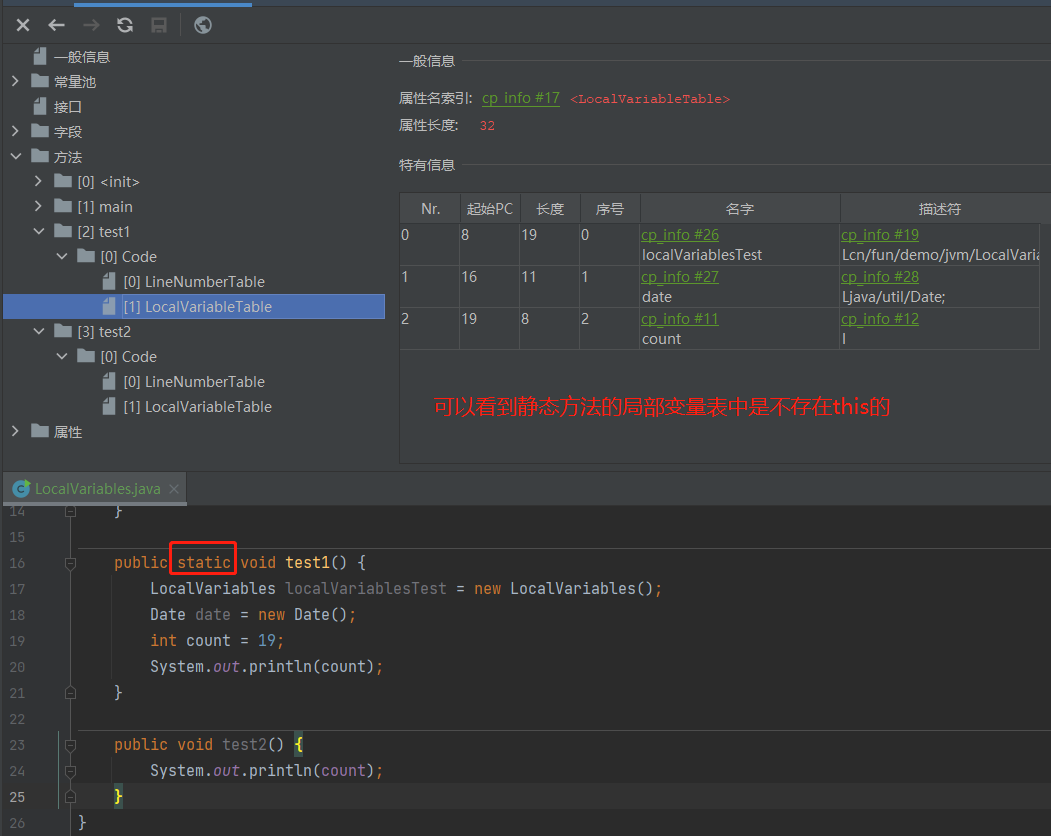Screen dimensions: 1051x836
Task: Click the 长度 column header
Action: (x=550, y=209)
